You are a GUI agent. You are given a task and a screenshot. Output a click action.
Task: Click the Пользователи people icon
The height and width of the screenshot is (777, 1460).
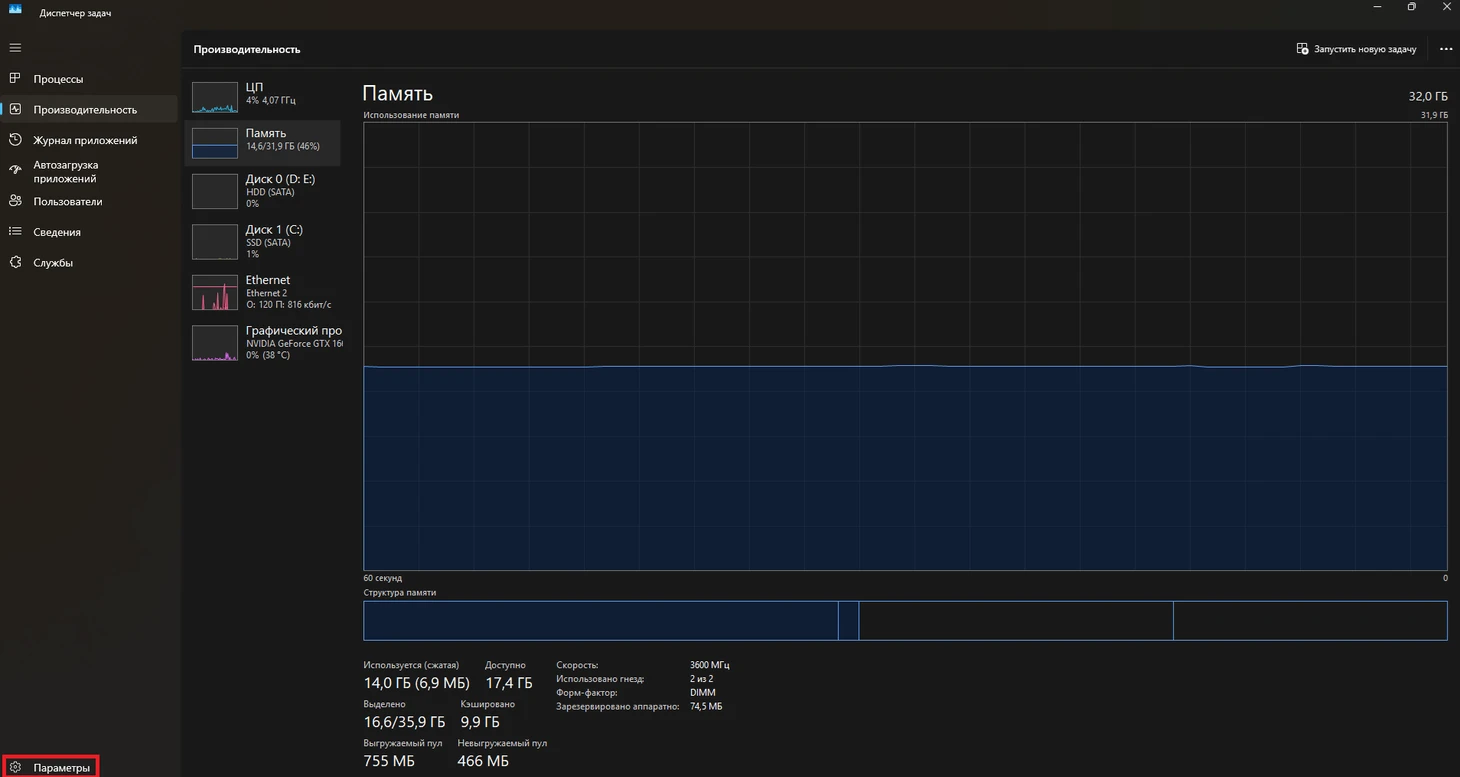pyautogui.click(x=15, y=201)
